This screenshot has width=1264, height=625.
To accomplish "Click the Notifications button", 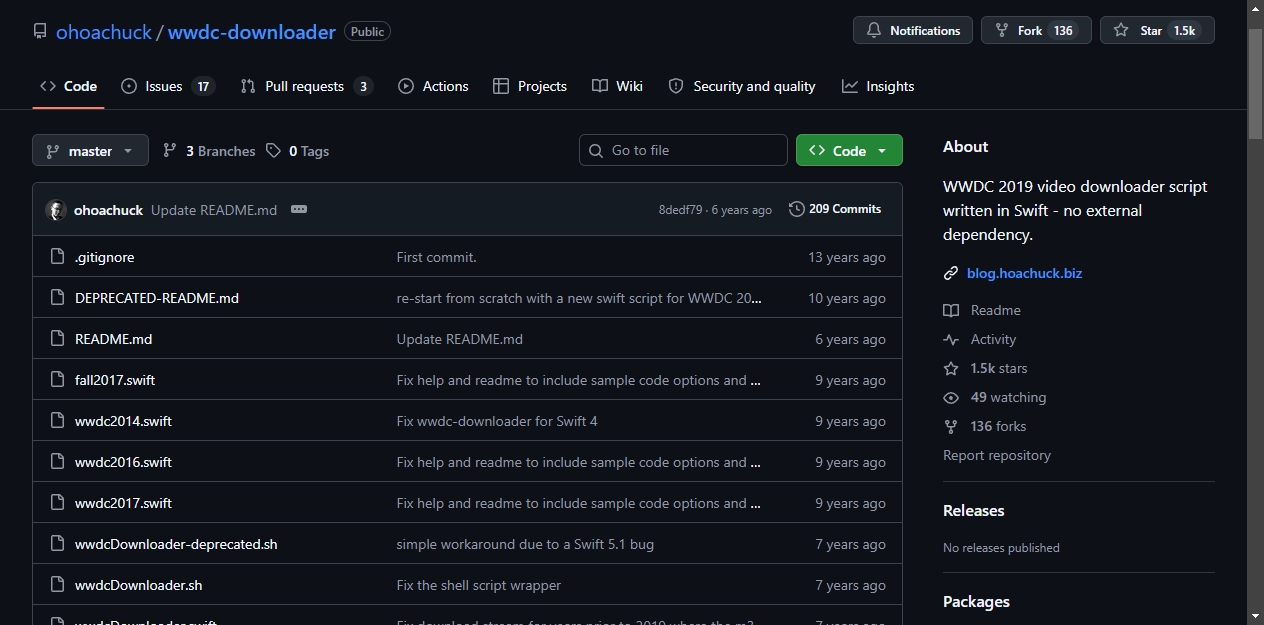I will 913,31.
